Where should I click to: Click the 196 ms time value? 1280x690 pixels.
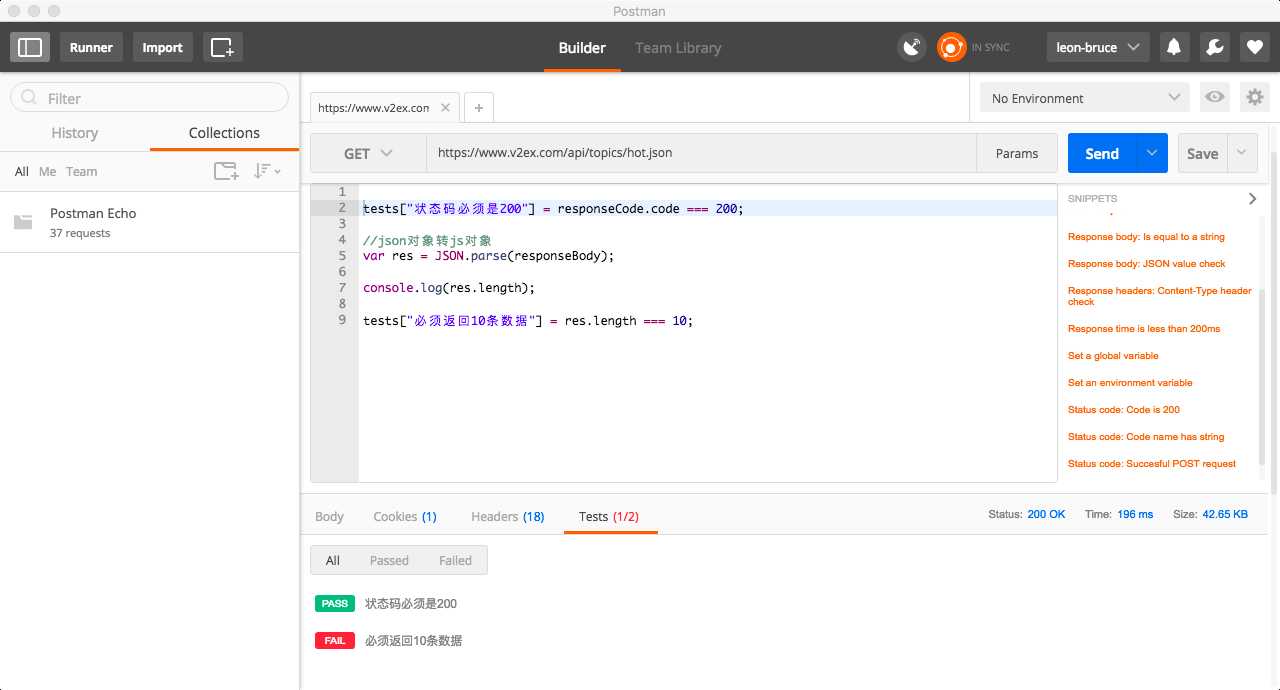tap(1134, 514)
